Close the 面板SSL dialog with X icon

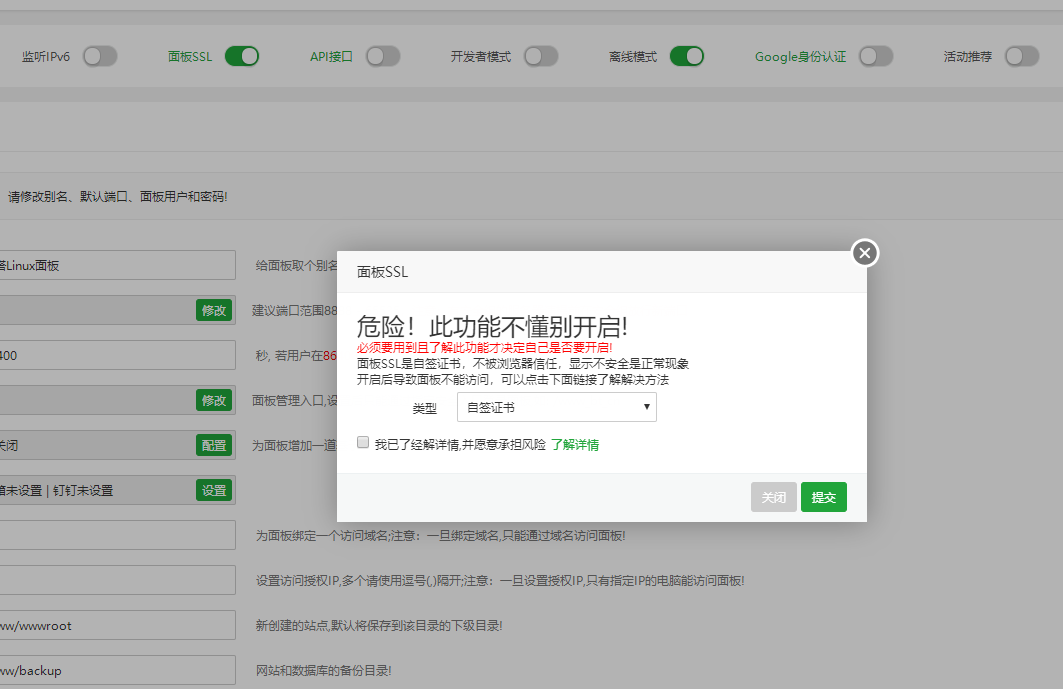pos(864,253)
